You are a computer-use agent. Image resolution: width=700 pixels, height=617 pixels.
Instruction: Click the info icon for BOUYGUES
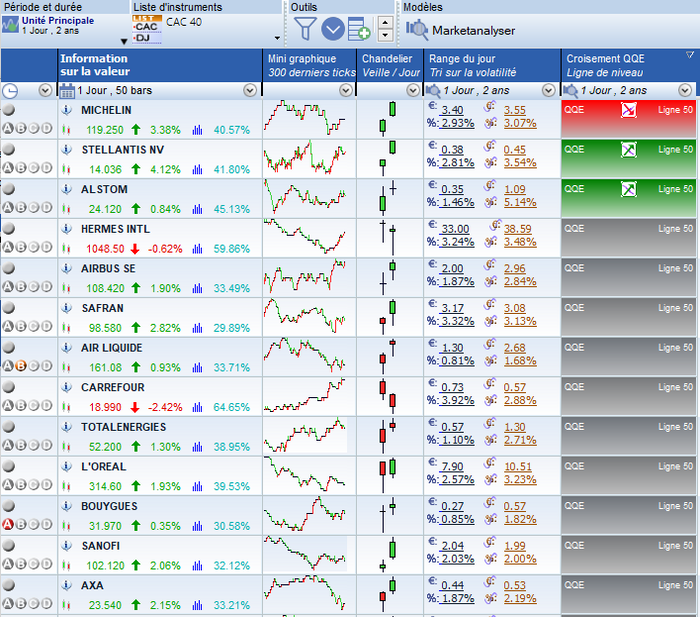click(x=67, y=506)
